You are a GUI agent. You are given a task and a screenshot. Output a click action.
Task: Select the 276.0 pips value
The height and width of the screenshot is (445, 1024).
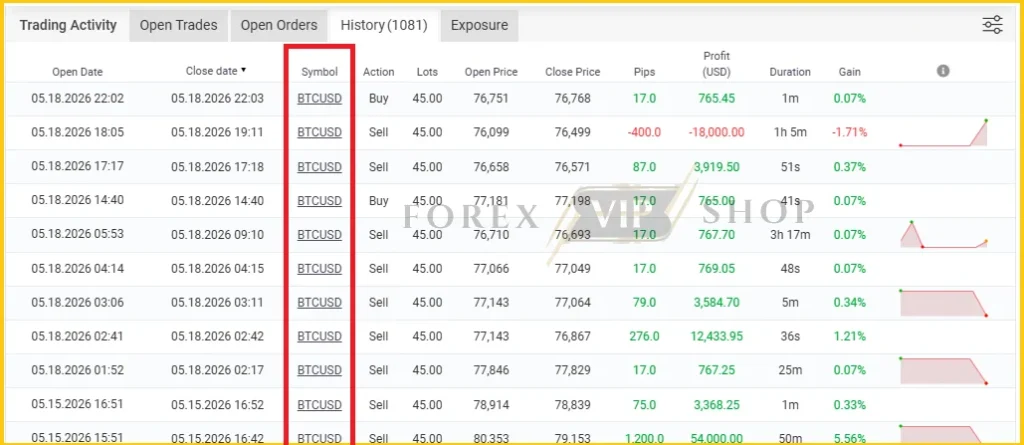644,337
